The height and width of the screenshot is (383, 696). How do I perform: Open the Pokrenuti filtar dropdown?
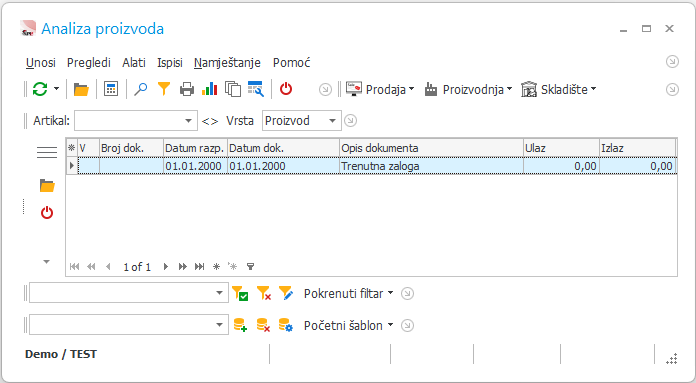(348, 293)
